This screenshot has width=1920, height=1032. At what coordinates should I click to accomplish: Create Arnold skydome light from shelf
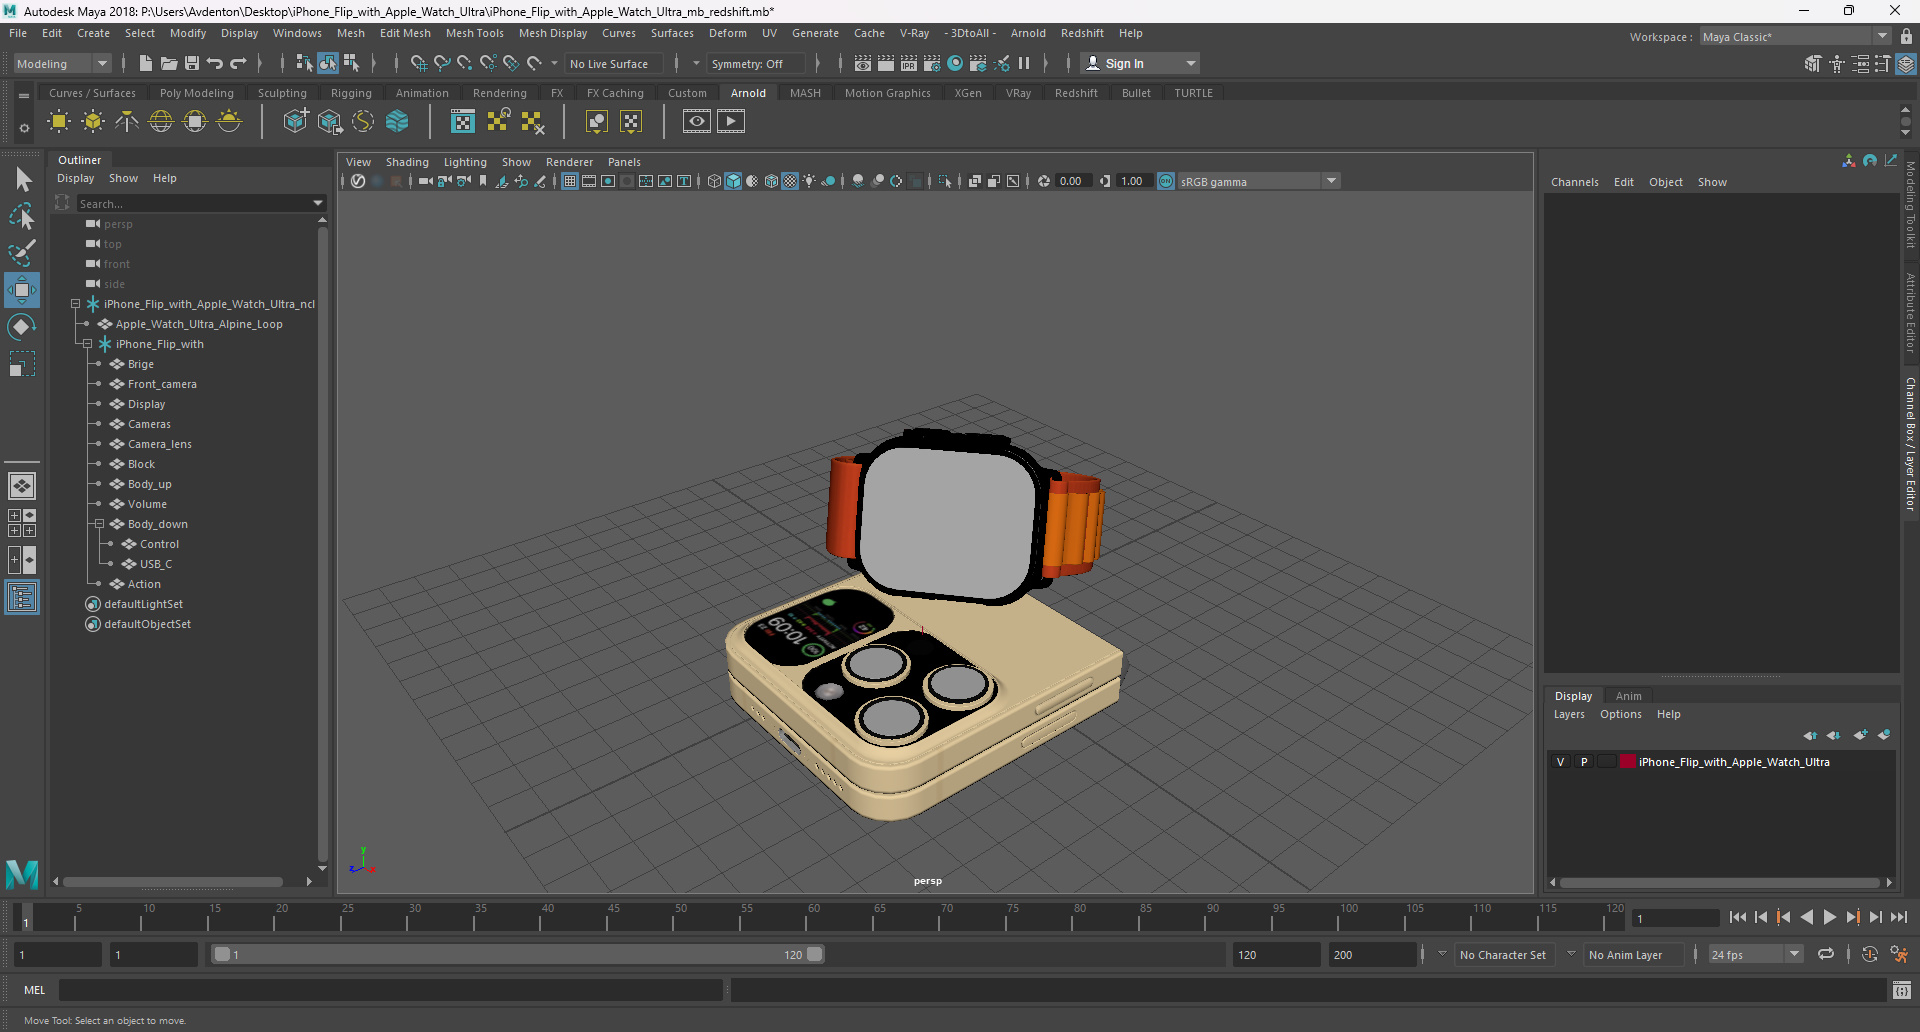[x=161, y=122]
